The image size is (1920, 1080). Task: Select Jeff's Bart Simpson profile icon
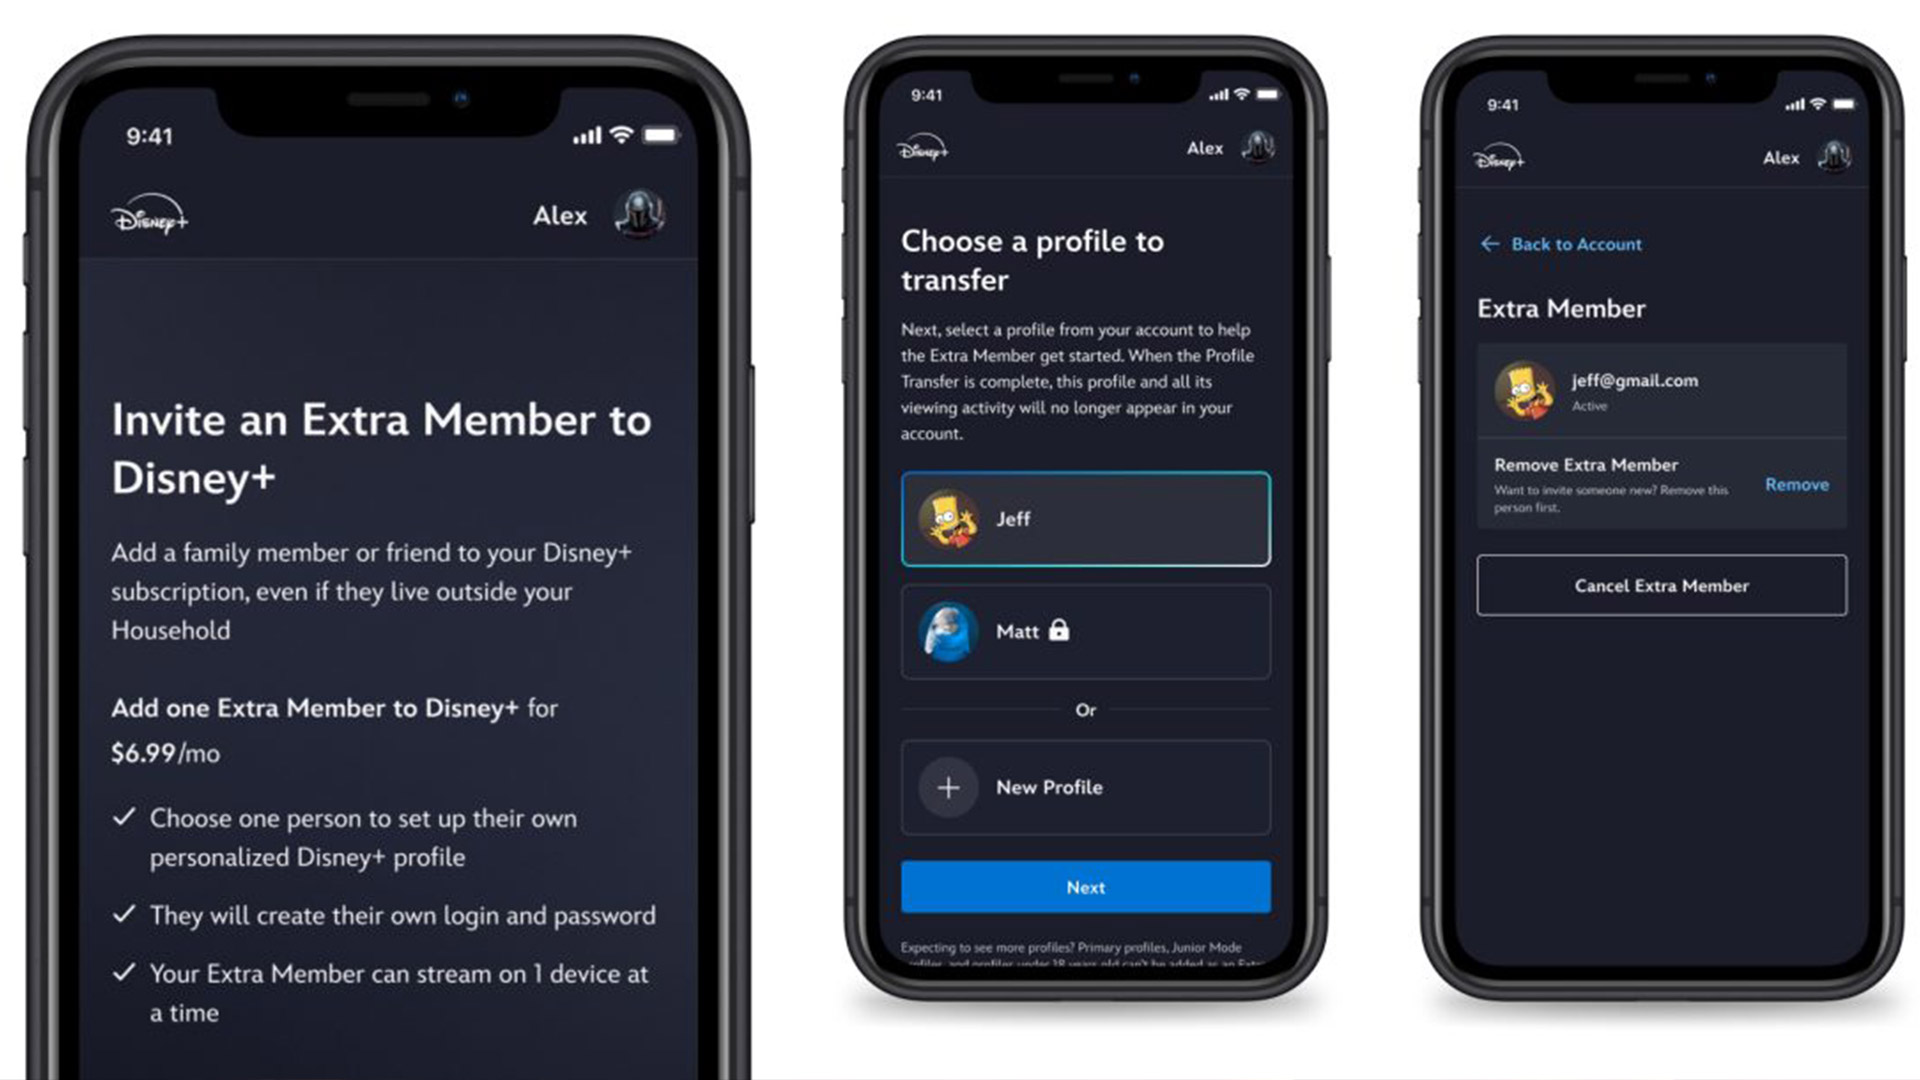click(947, 517)
